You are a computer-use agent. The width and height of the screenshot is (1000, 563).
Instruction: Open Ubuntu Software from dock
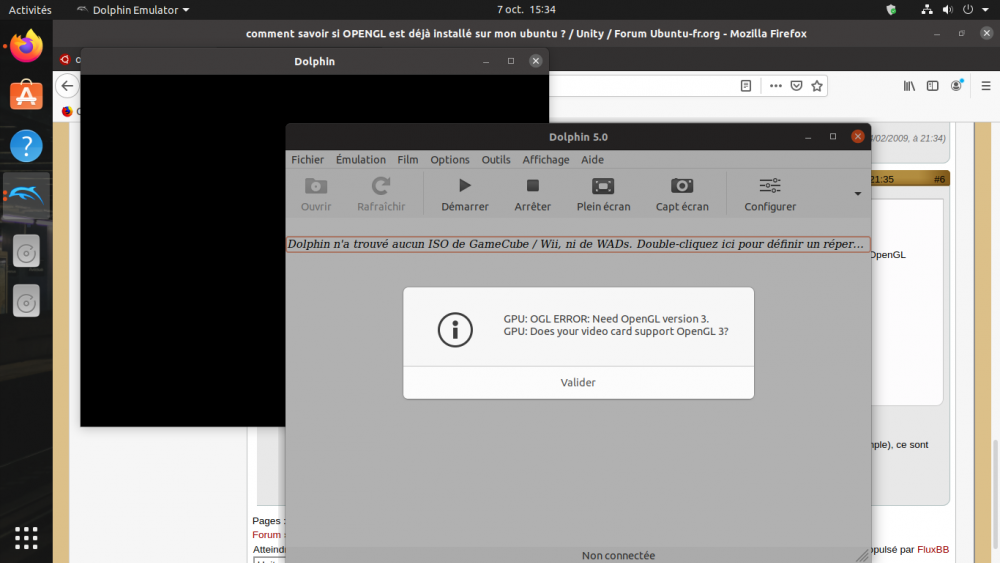[x=26, y=96]
